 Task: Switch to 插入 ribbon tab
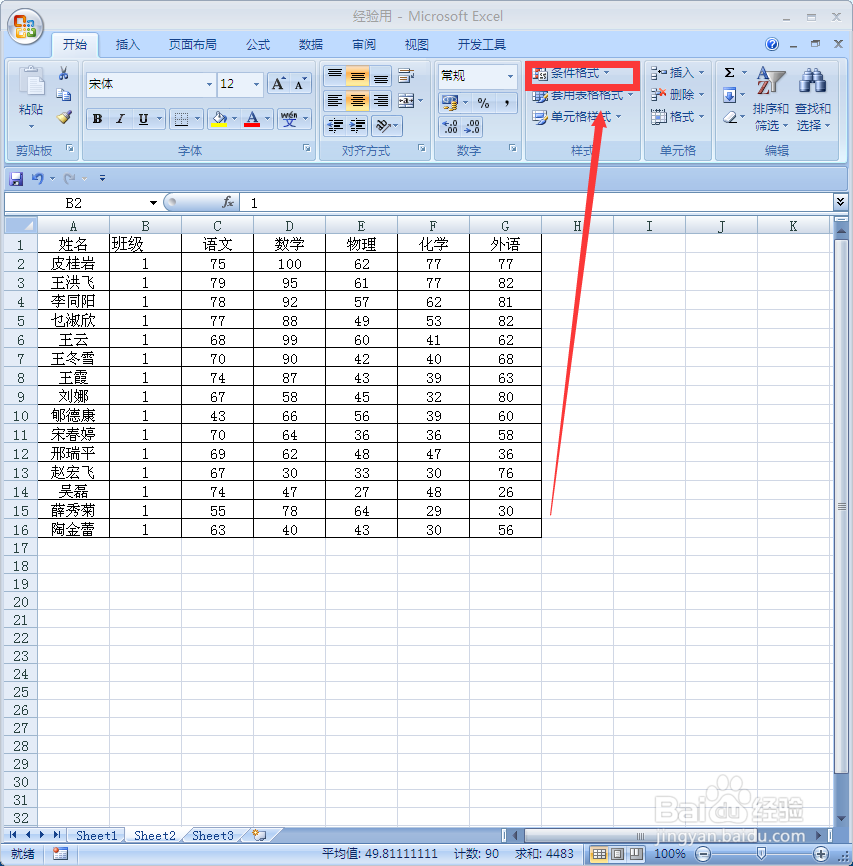point(128,45)
